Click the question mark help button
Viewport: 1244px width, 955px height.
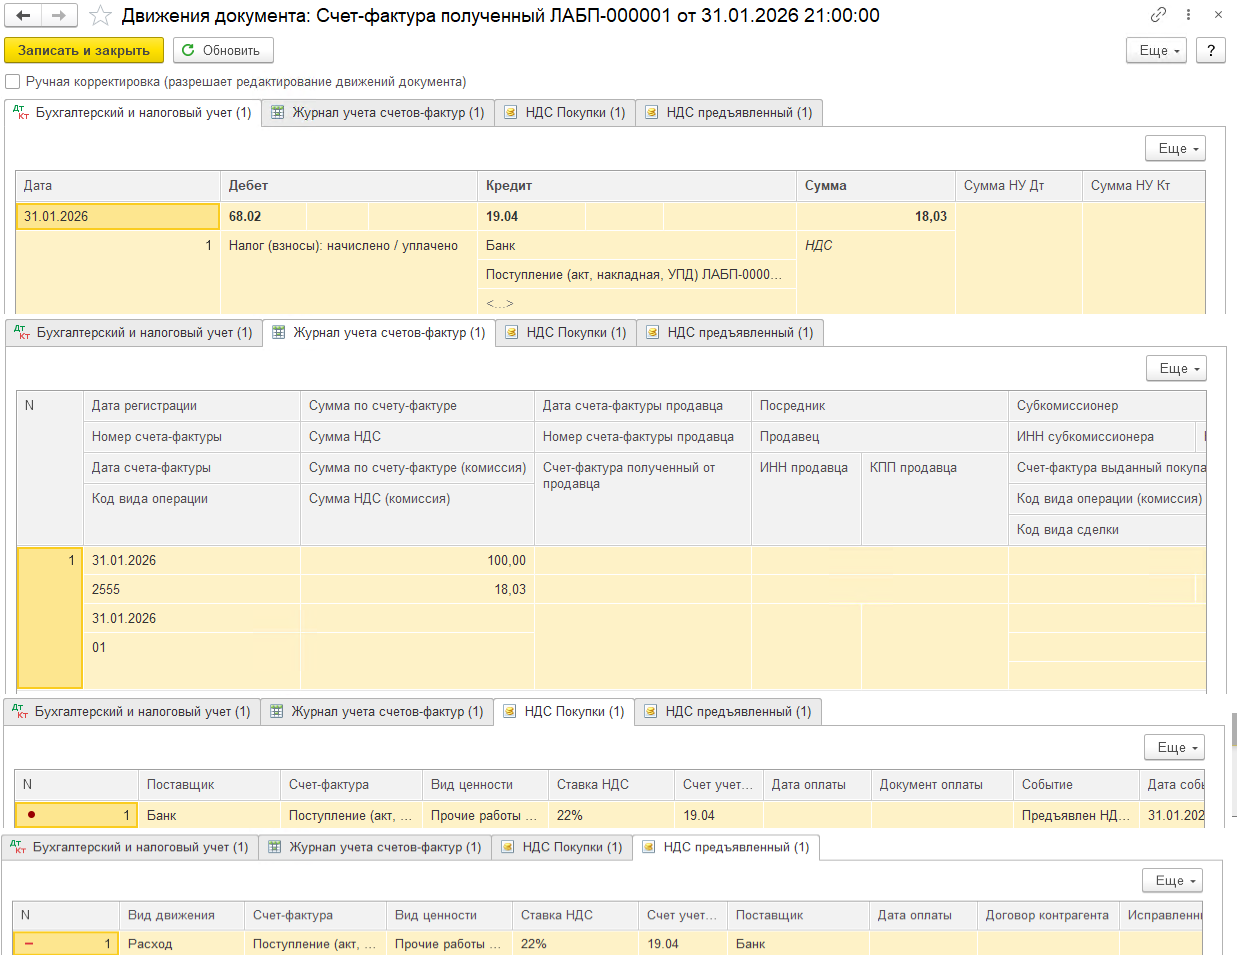click(1211, 50)
